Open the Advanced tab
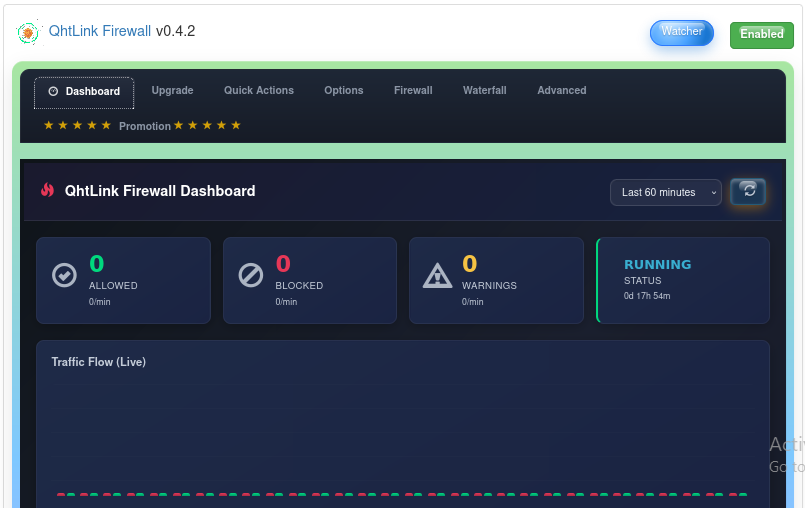805x508 pixels. coord(562,90)
